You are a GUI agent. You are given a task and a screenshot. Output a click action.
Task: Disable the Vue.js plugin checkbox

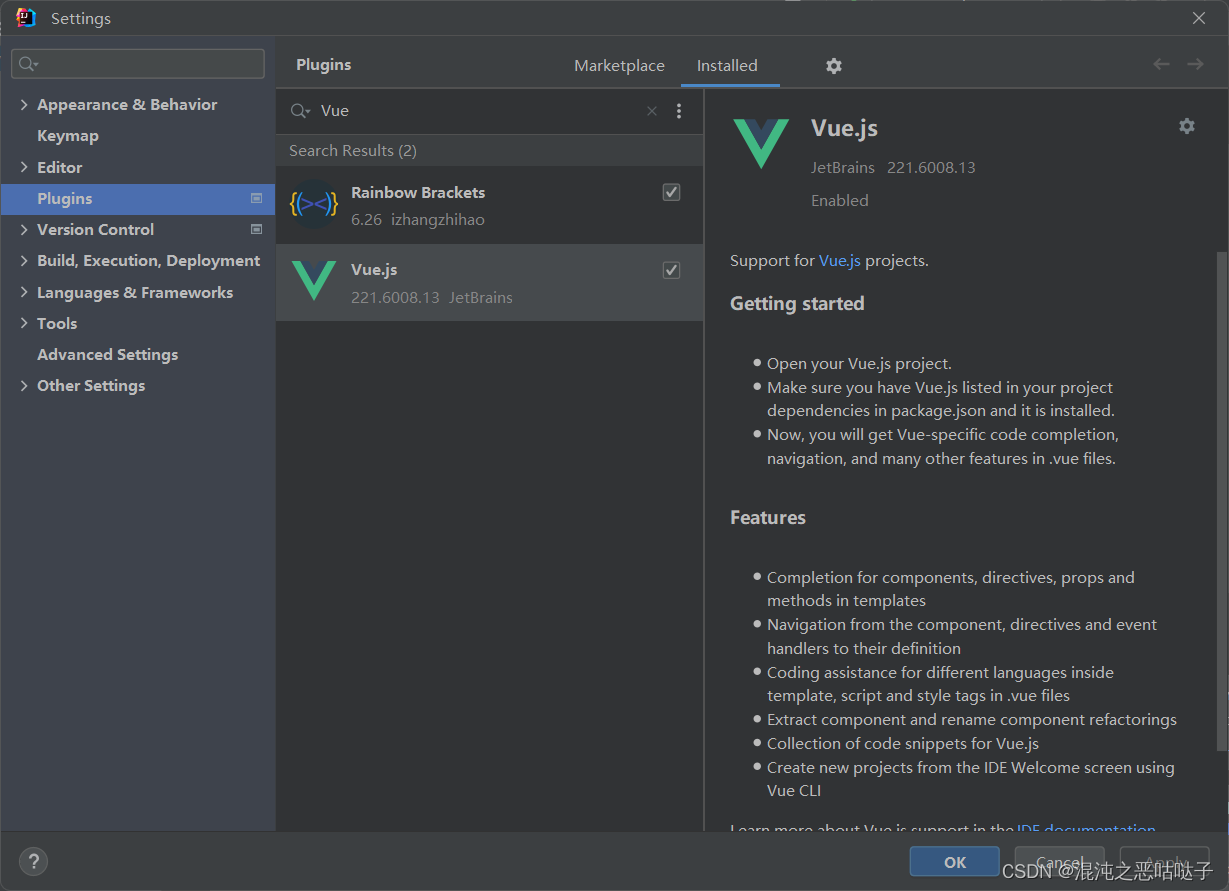[672, 270]
